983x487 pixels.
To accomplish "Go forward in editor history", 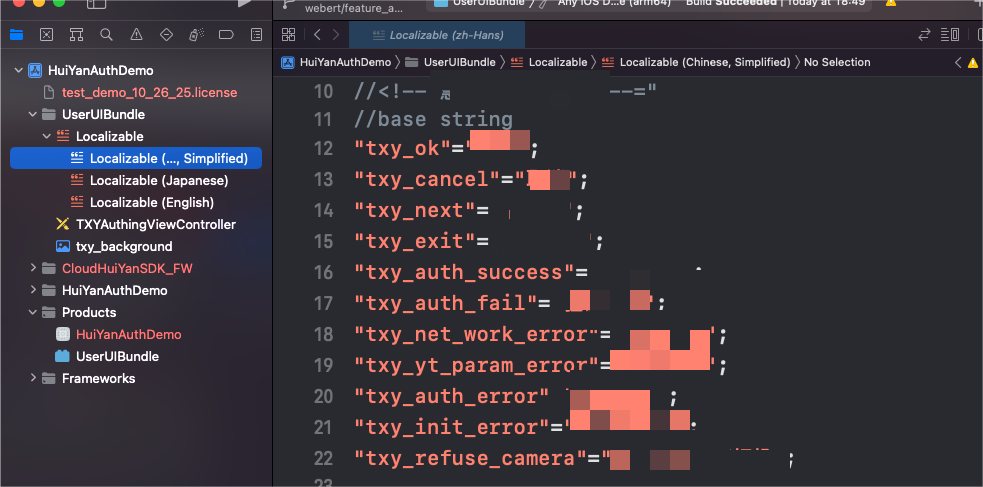I will click(x=336, y=35).
